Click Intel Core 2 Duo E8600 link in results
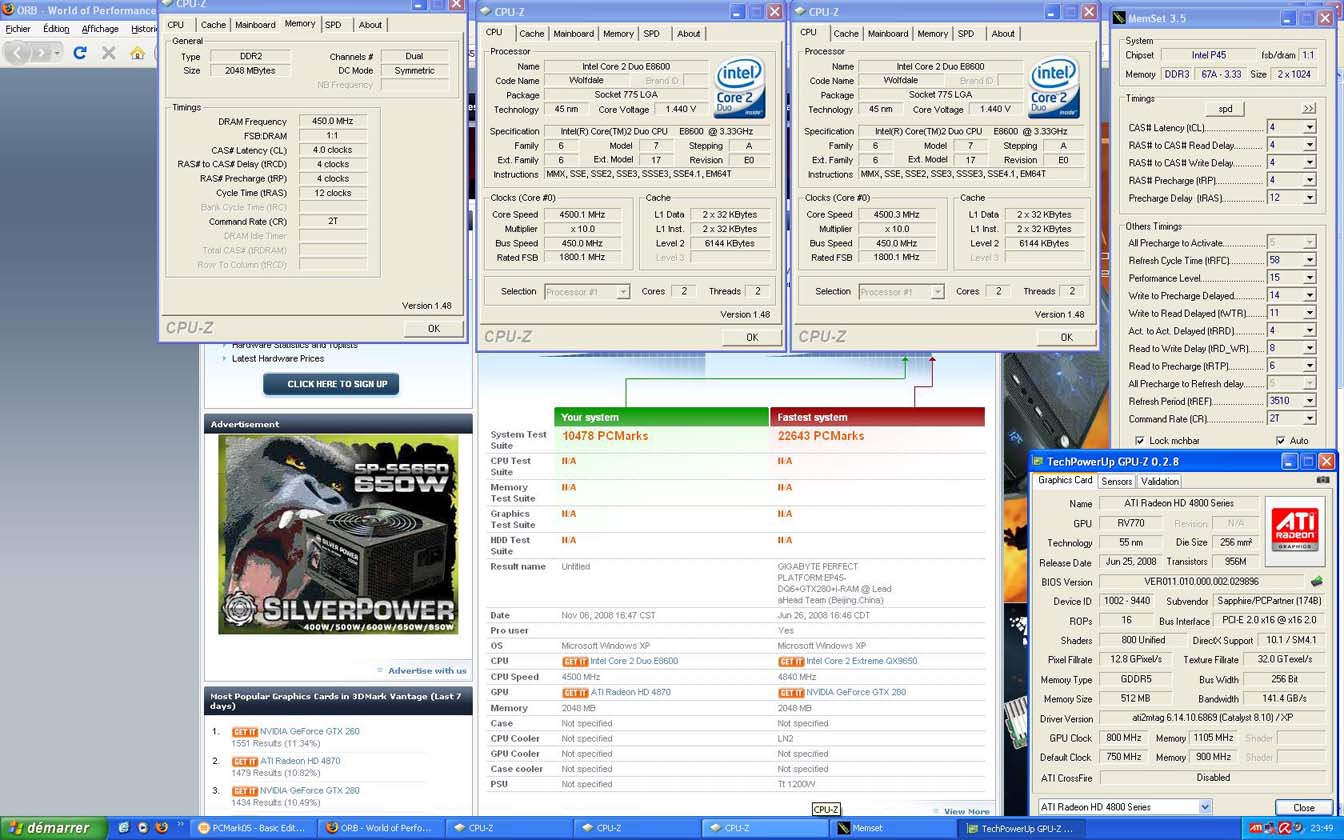The image size is (1344, 840). pyautogui.click(x=634, y=662)
